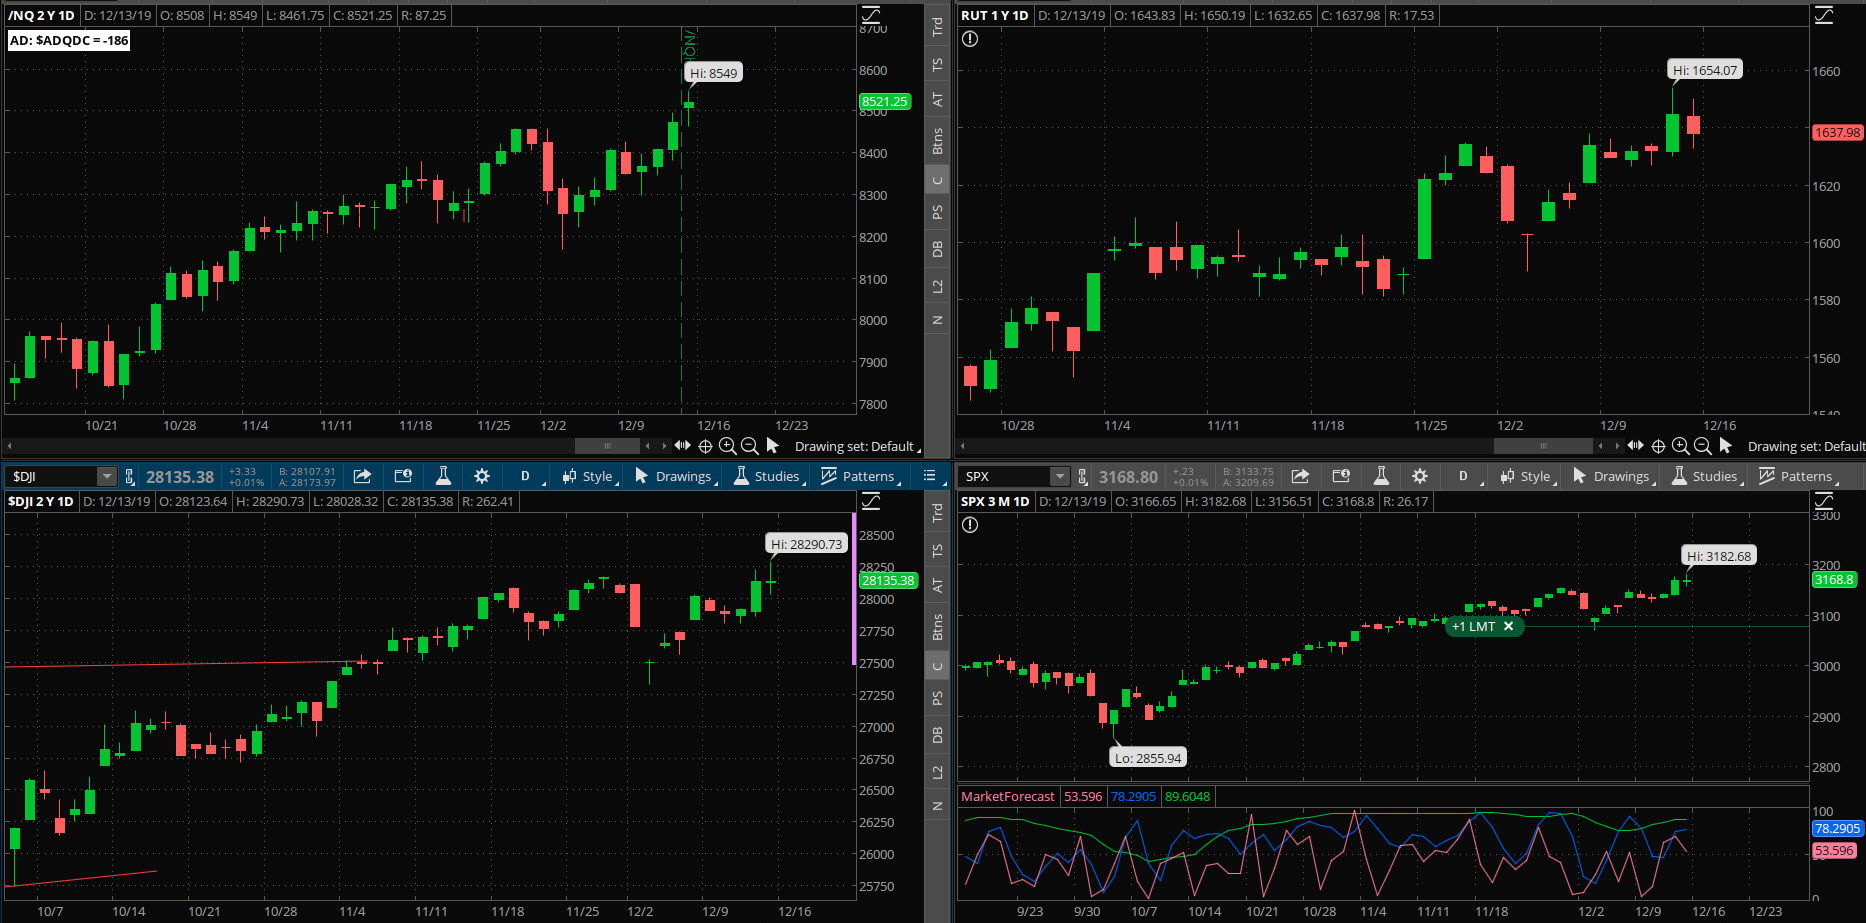Click price-axis scale icon atop SPX chart
This screenshot has width=1866, height=923.
(1824, 501)
